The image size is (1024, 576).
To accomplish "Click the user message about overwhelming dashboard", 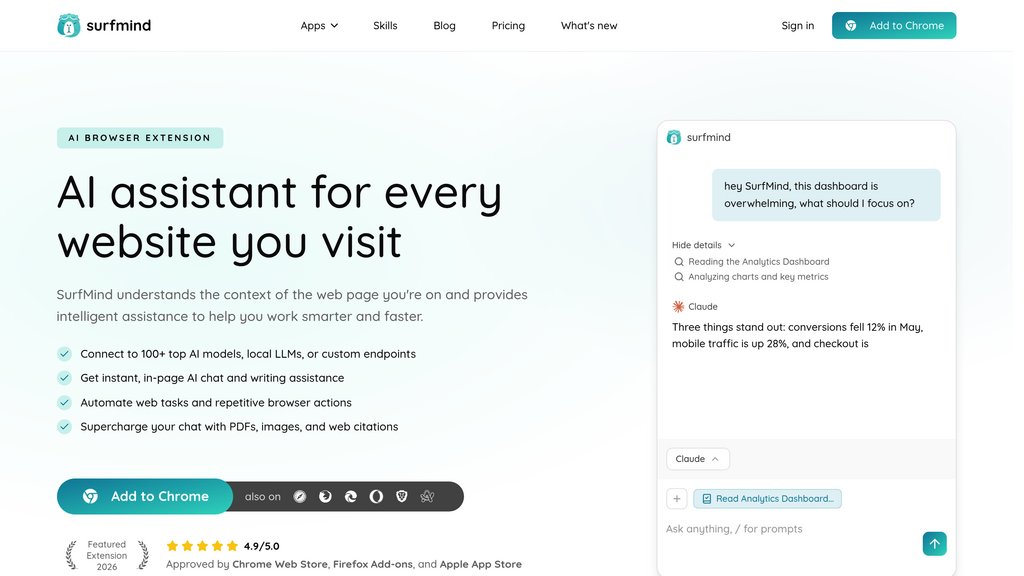I will click(825, 195).
